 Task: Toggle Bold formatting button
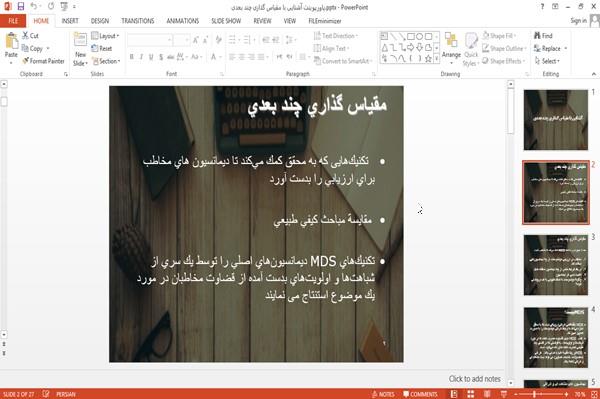click(132, 57)
